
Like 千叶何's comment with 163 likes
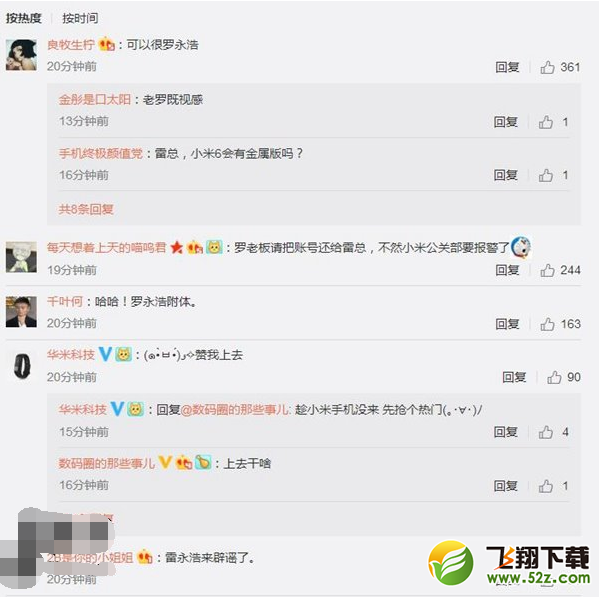click(x=547, y=324)
